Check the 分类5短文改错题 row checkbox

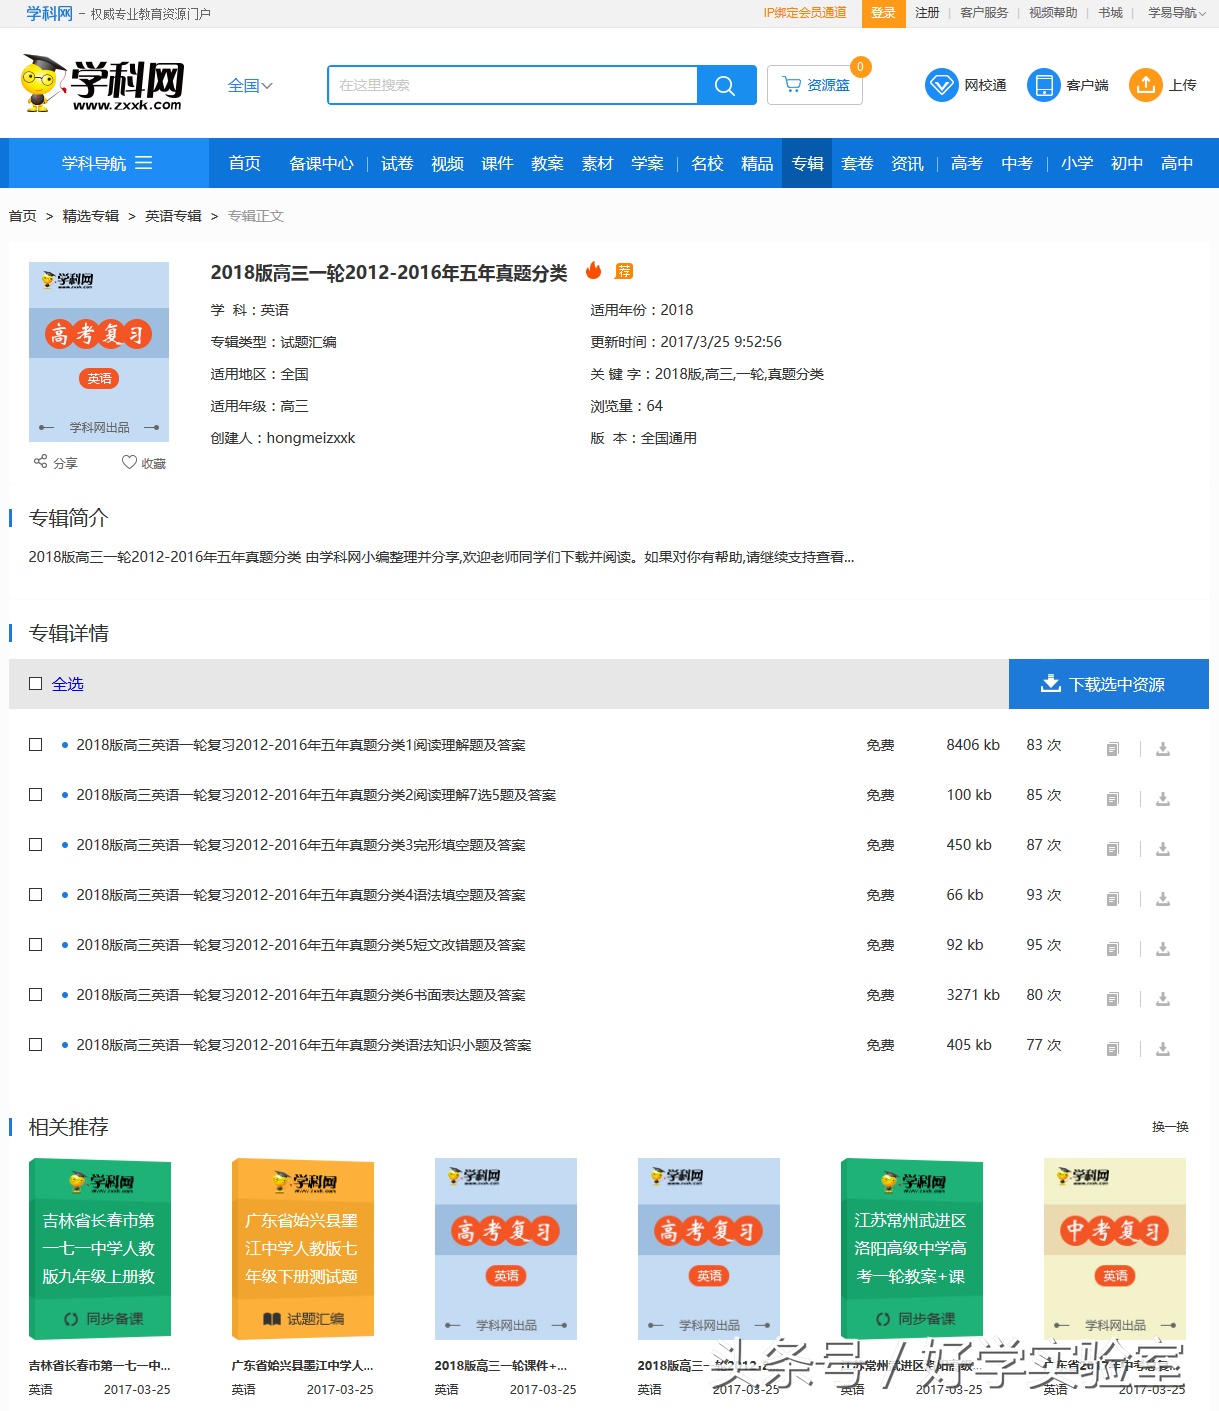coord(36,945)
